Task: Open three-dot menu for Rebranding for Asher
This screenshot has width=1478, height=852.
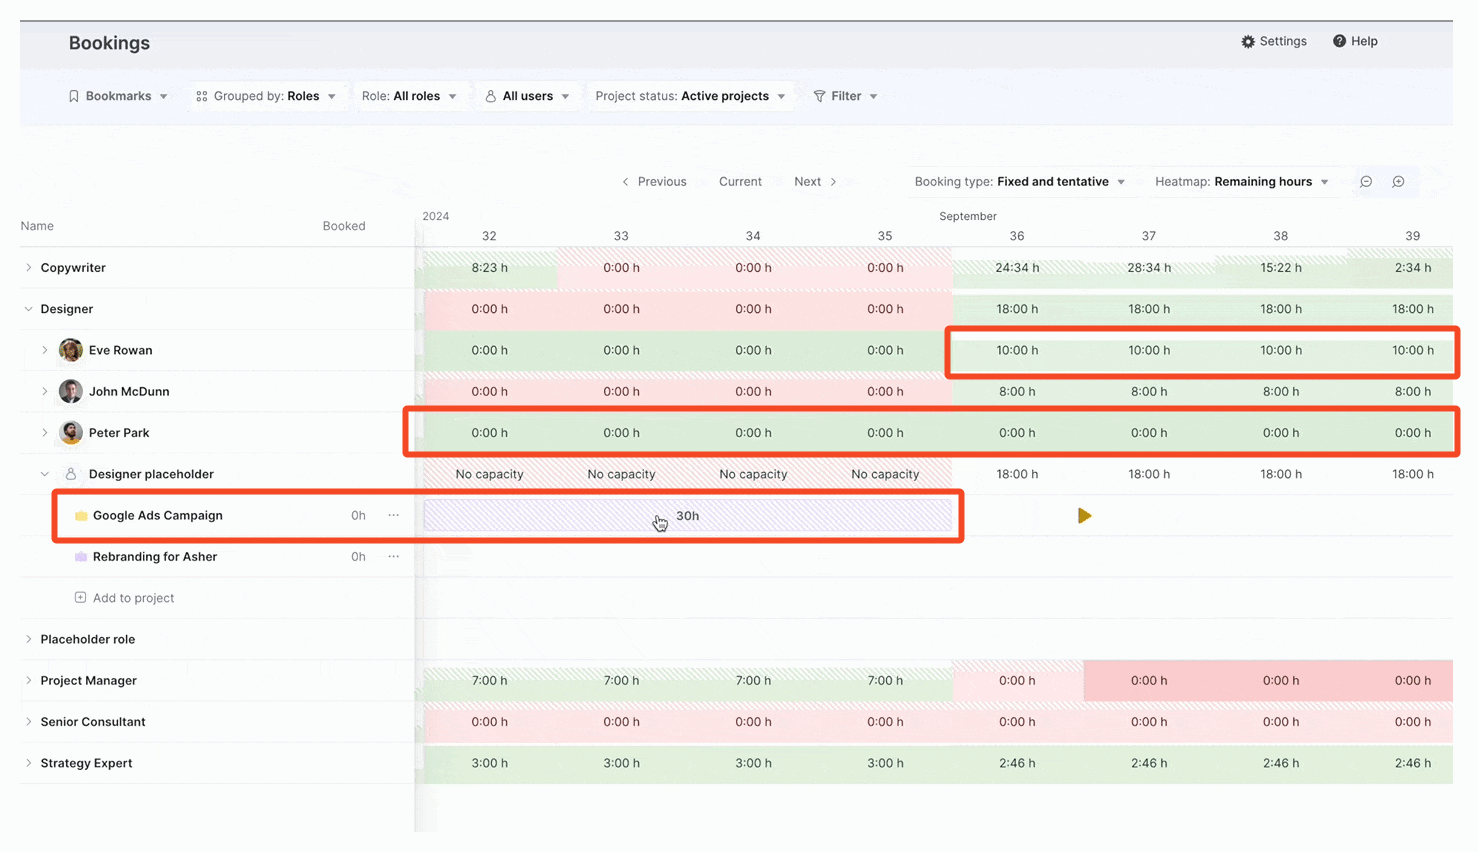Action: [394, 557]
